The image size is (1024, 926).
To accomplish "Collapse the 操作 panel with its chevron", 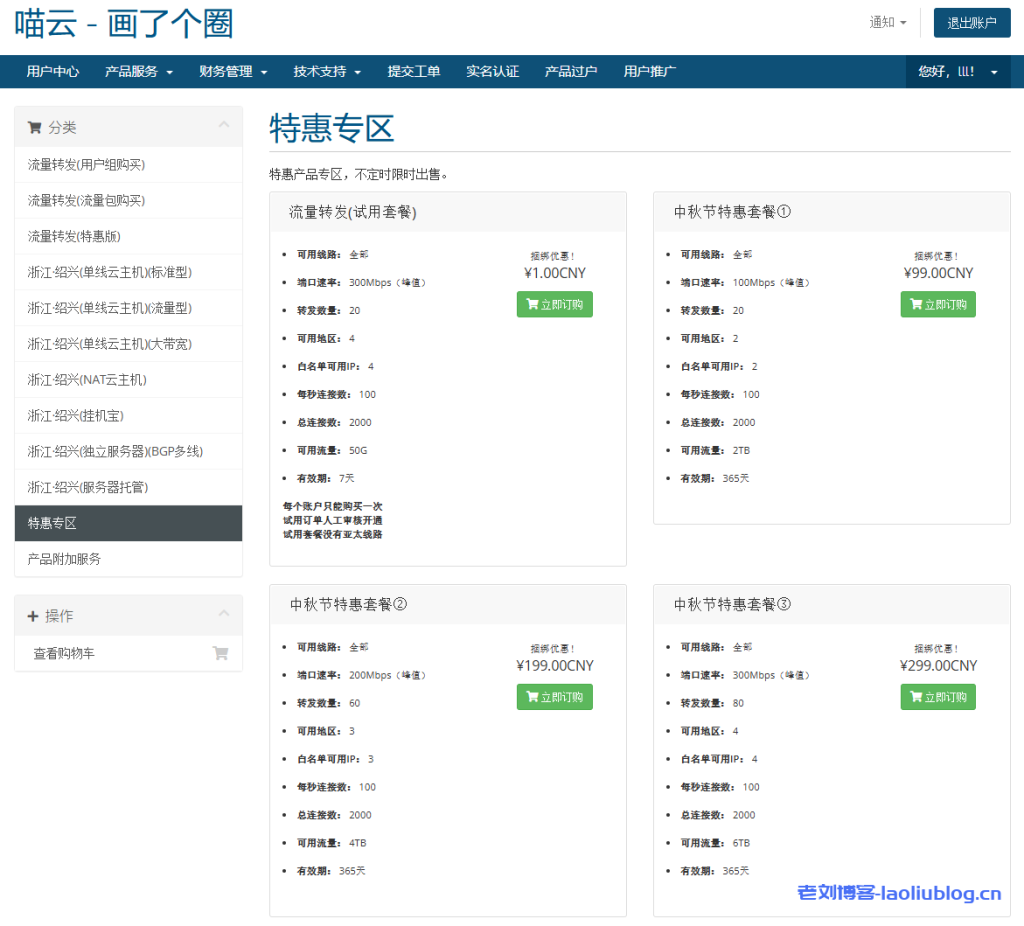I will [x=224, y=614].
